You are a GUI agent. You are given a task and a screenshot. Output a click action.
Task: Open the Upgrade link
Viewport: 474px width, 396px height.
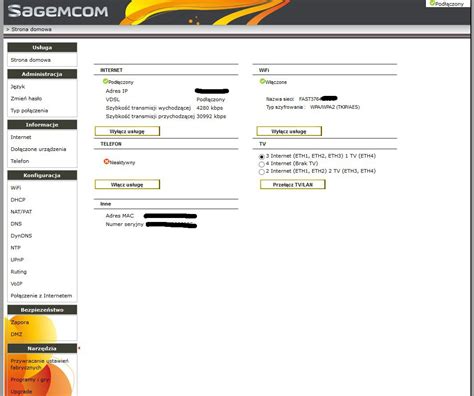point(21,392)
